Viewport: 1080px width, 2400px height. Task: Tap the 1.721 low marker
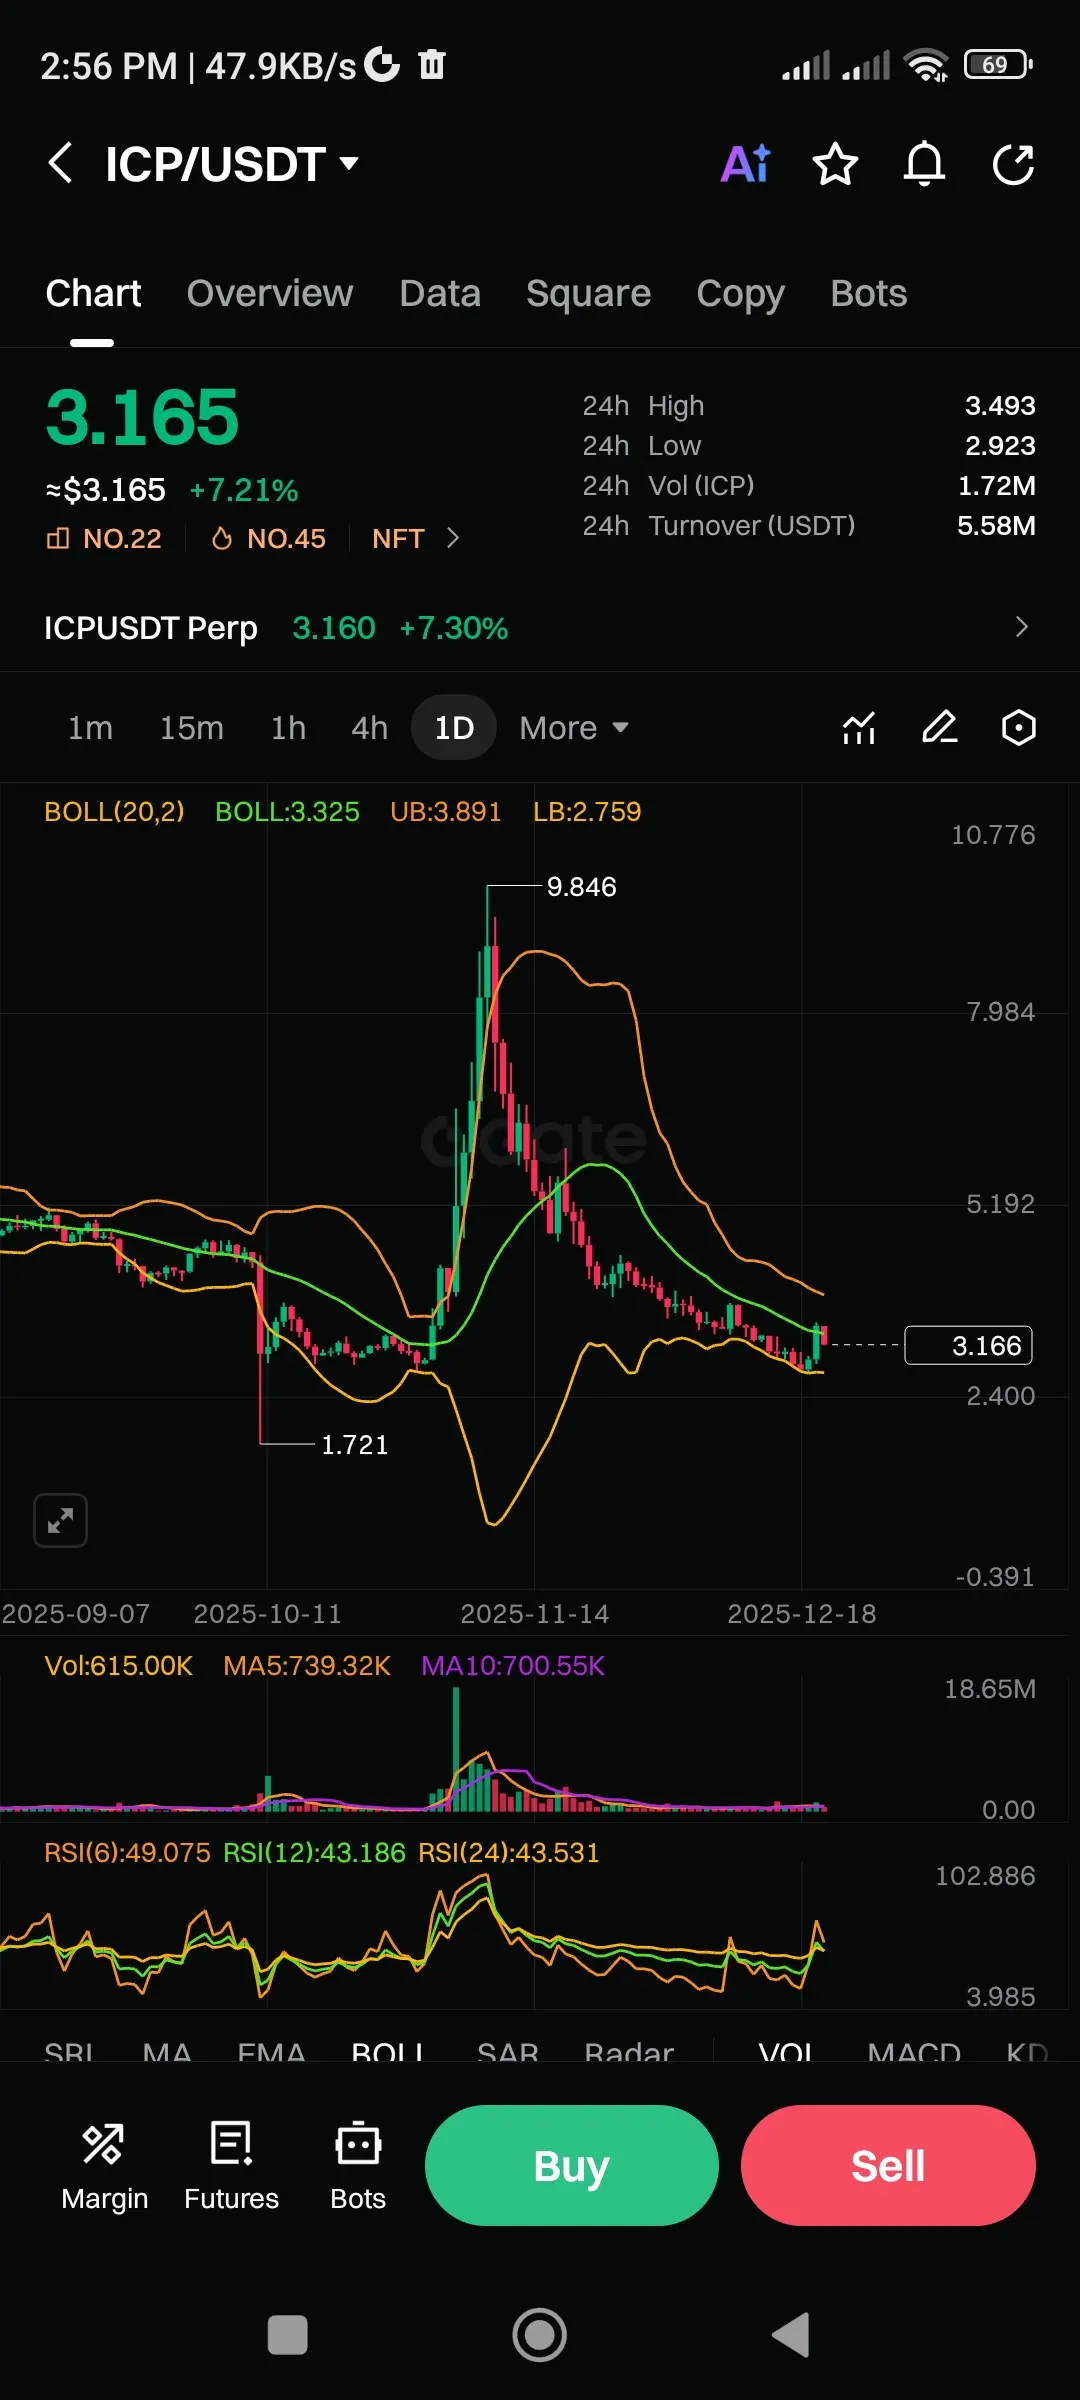click(x=355, y=1445)
